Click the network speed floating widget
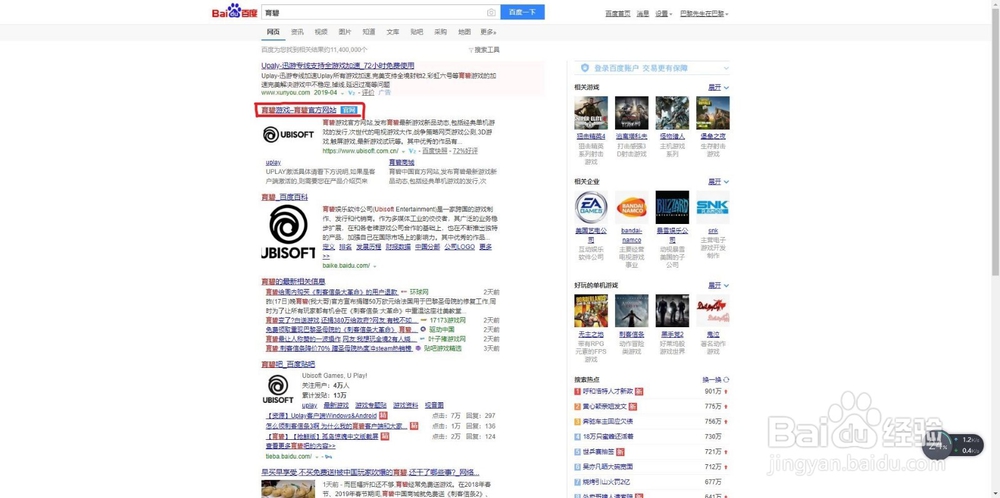 click(954, 445)
